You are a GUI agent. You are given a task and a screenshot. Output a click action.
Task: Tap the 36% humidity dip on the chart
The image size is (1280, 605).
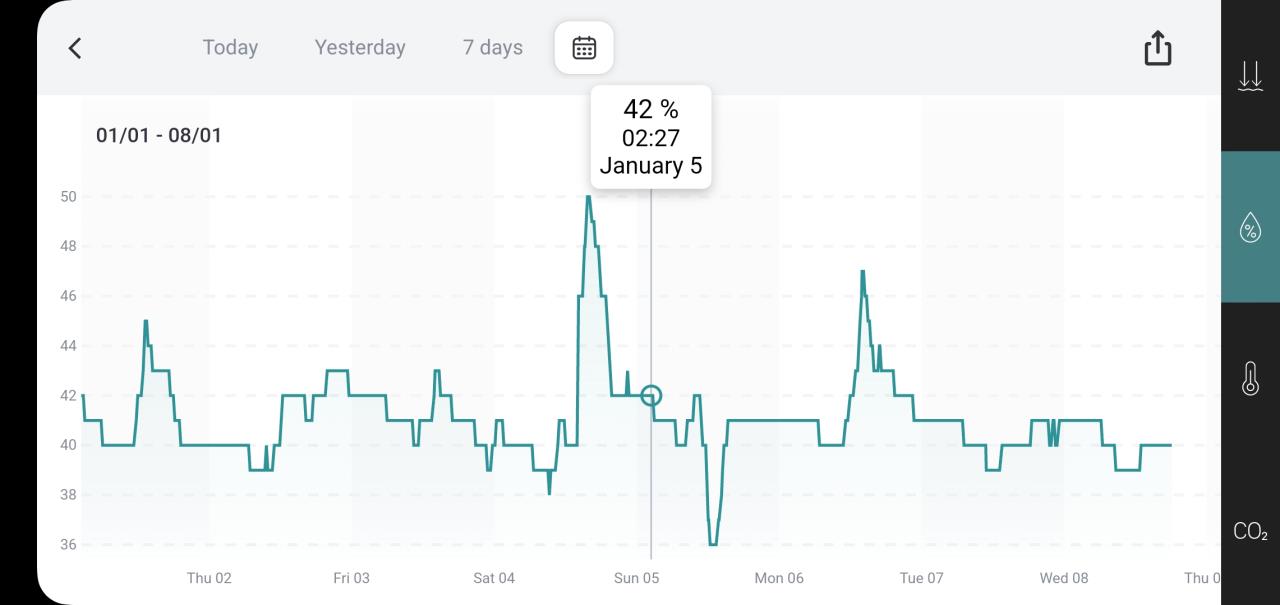(x=713, y=543)
